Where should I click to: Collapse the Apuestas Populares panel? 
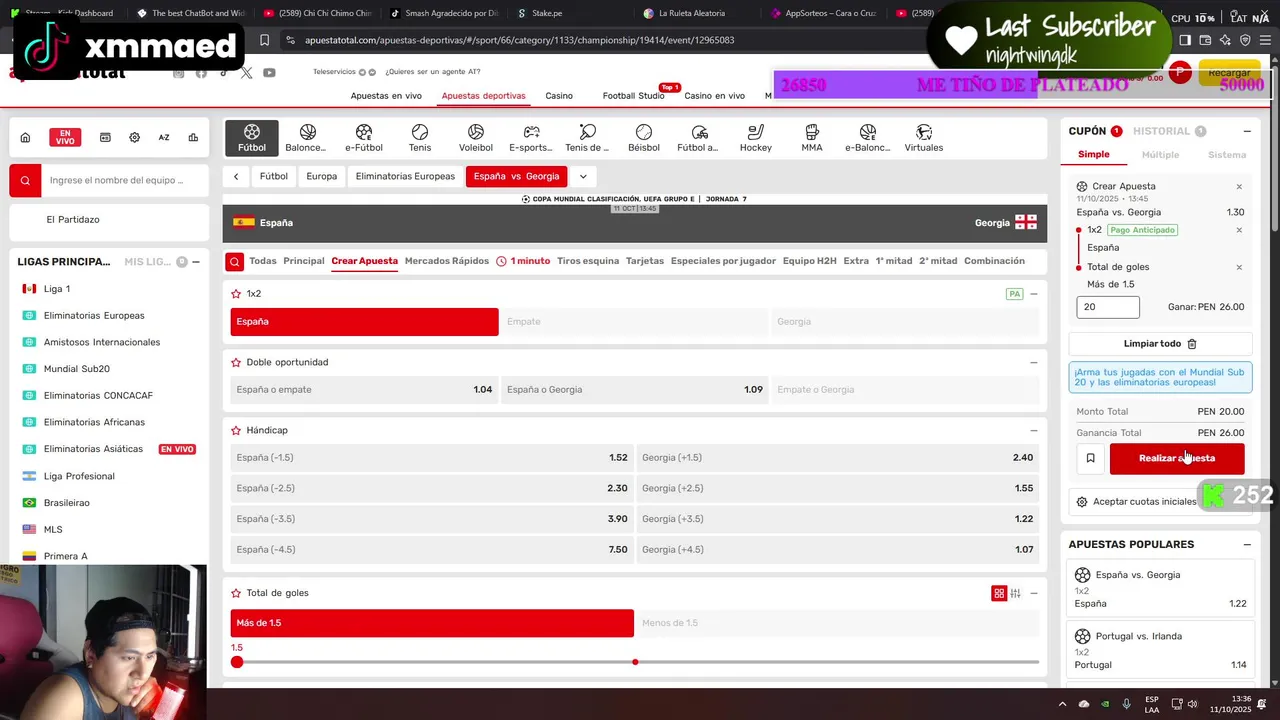click(x=1247, y=544)
